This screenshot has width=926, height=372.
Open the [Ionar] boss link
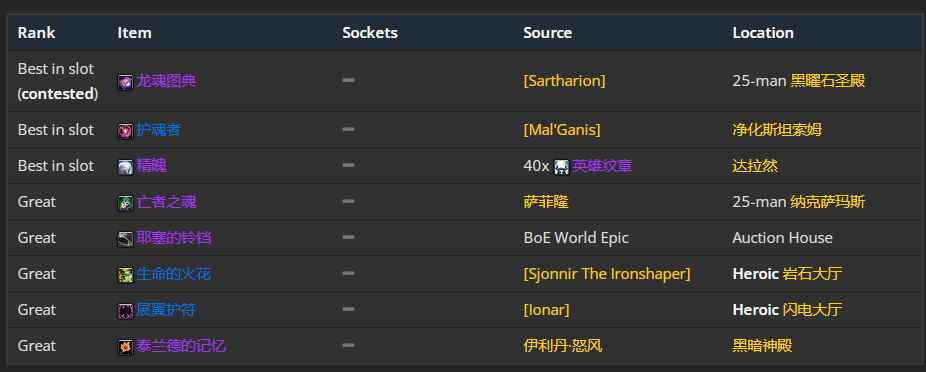(546, 309)
